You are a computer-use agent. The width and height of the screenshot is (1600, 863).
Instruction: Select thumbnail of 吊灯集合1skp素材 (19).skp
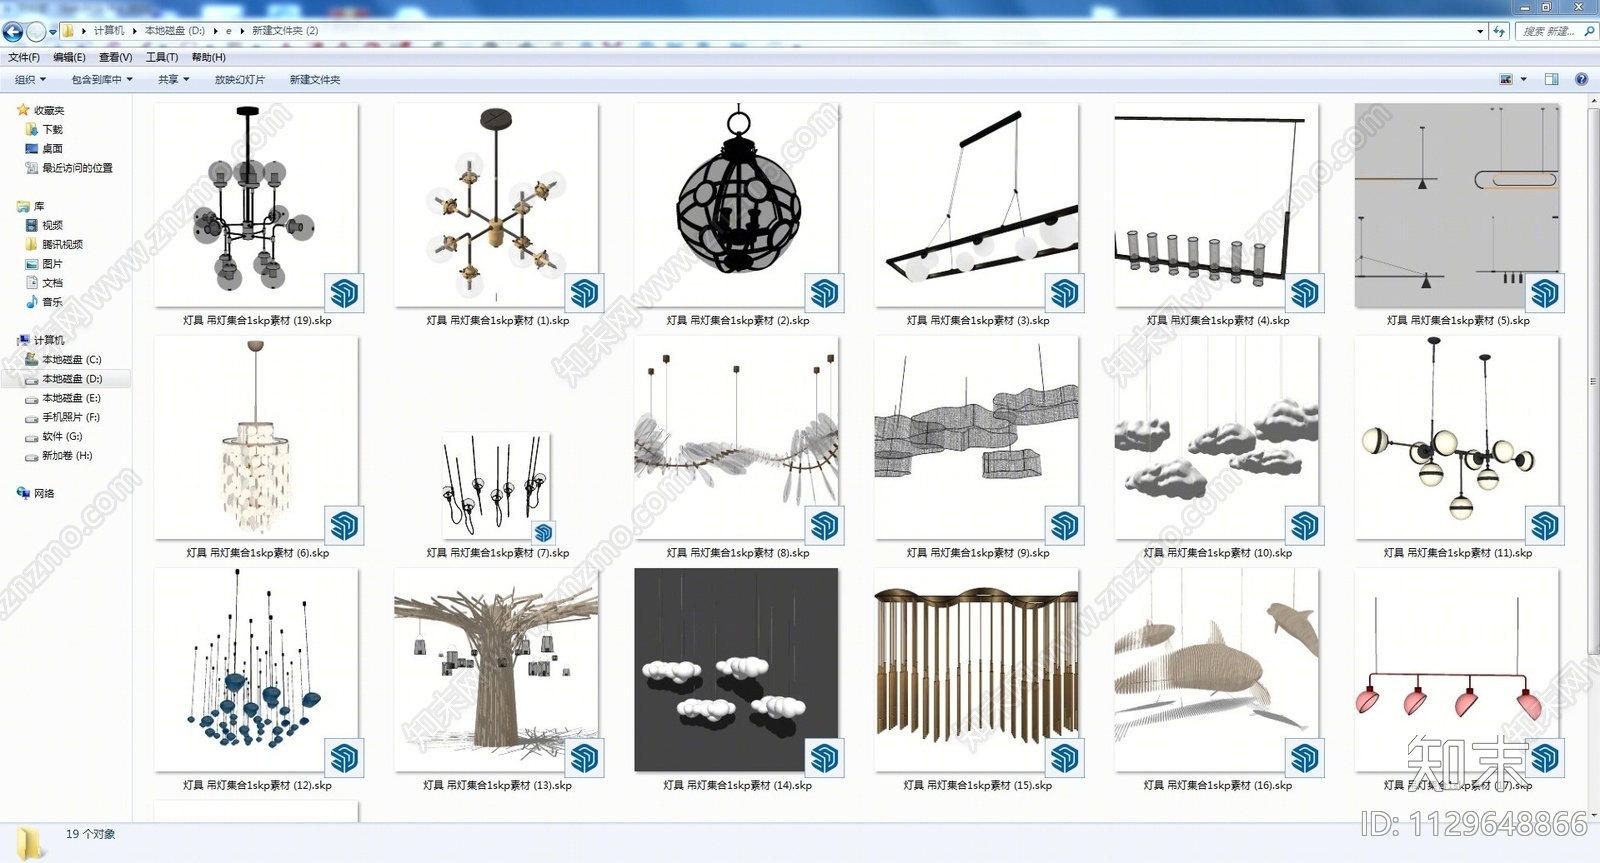[257, 205]
